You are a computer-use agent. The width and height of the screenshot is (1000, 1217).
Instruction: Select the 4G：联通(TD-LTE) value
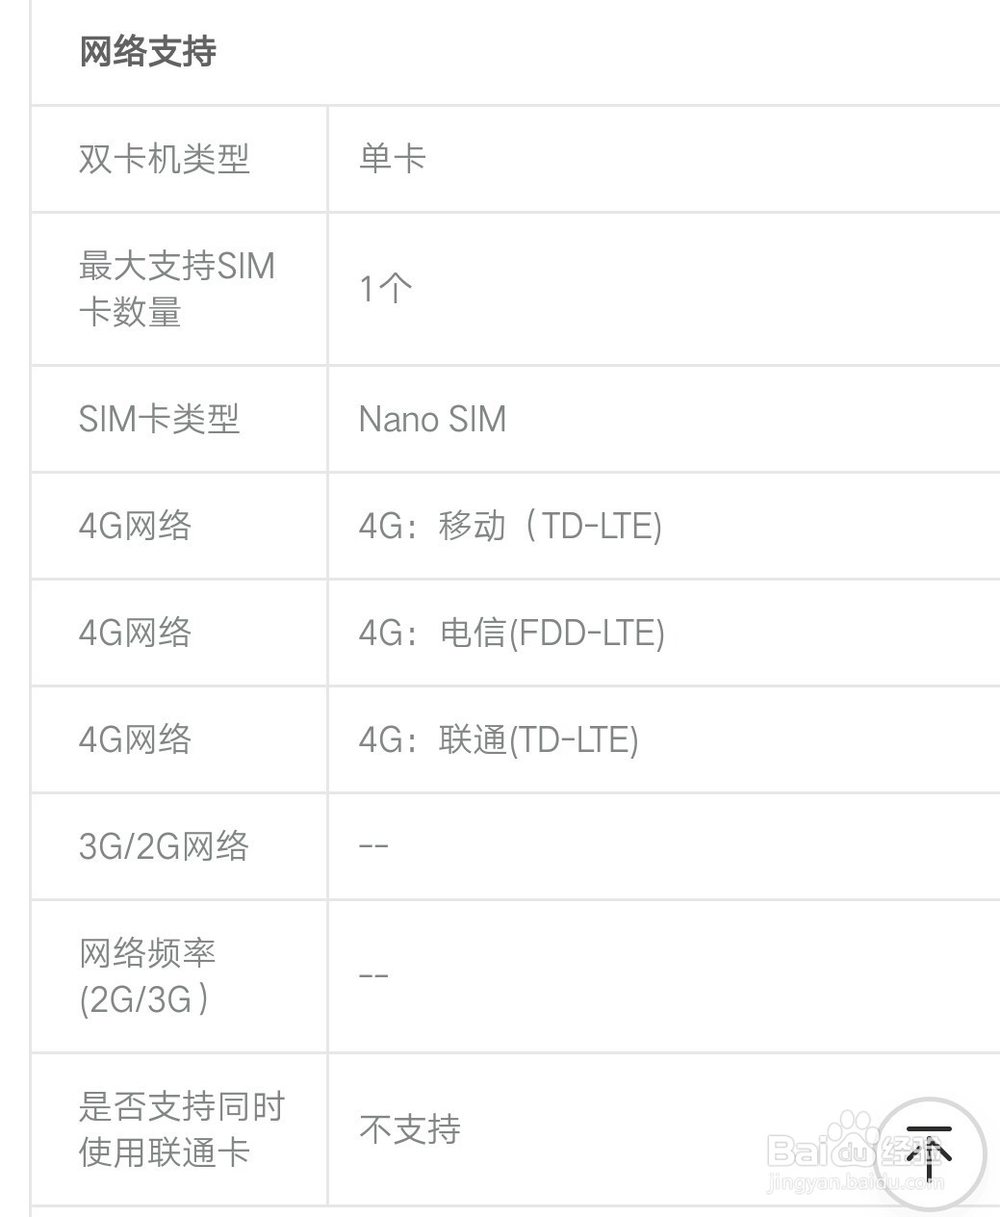click(x=498, y=740)
